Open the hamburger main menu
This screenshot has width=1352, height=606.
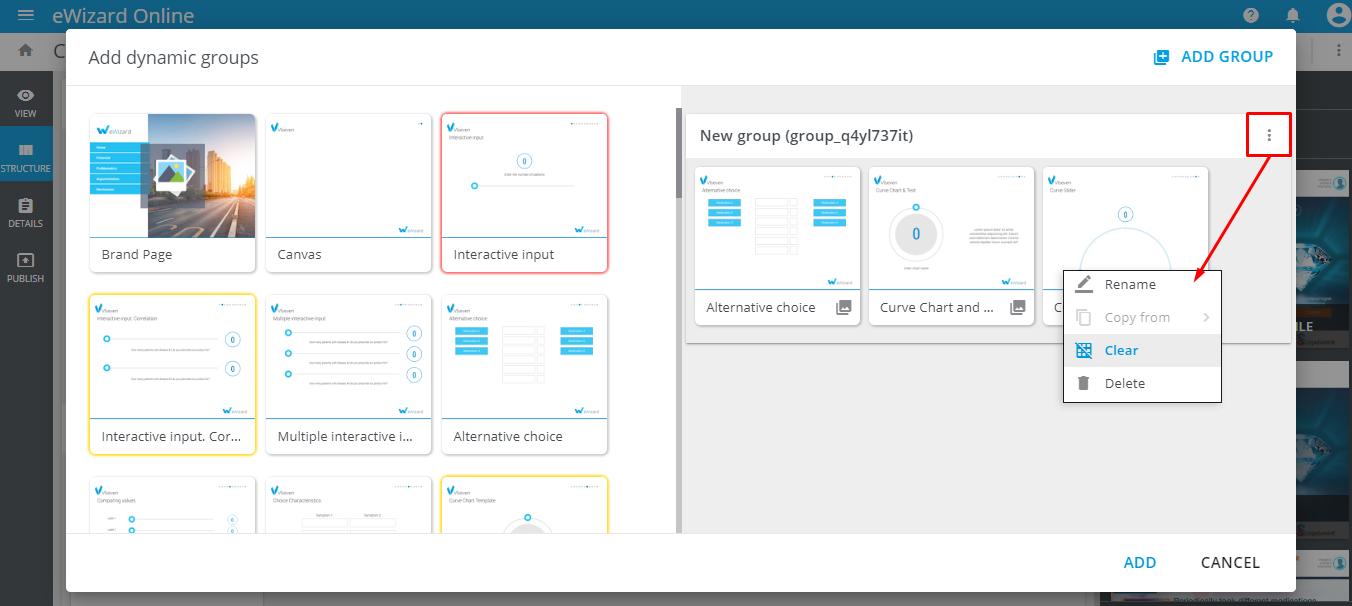[26, 15]
